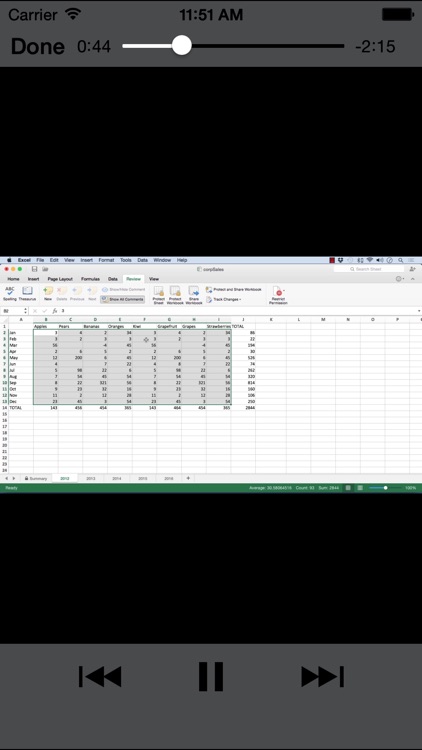Select the Summary sheet tab
The width and height of the screenshot is (422, 750).
[x=36, y=478]
